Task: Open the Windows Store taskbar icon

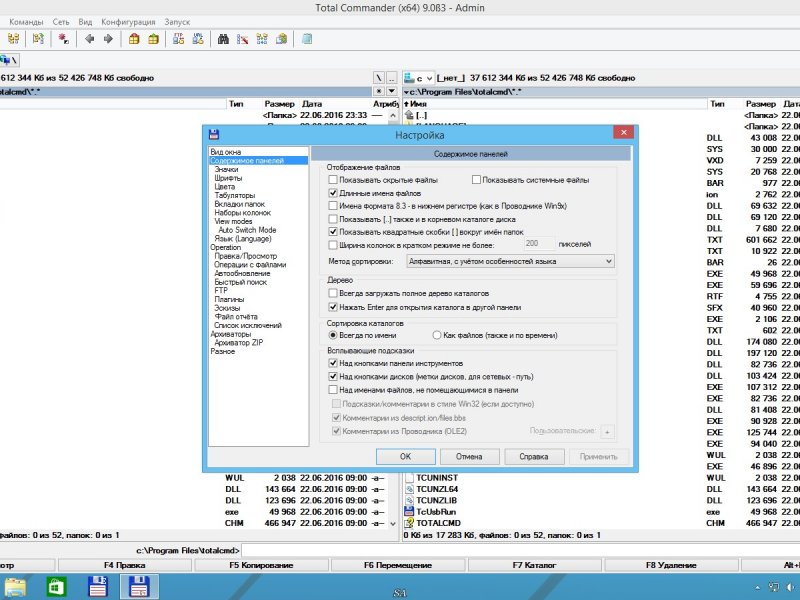Action: (x=56, y=587)
